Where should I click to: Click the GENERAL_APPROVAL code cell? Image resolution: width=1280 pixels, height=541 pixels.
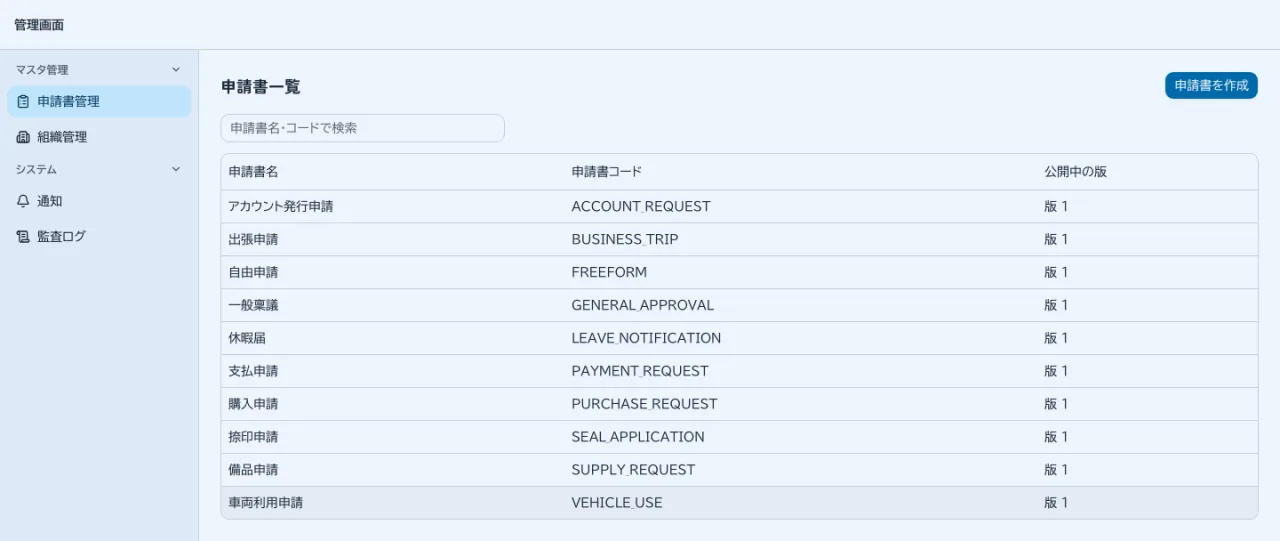click(643, 305)
